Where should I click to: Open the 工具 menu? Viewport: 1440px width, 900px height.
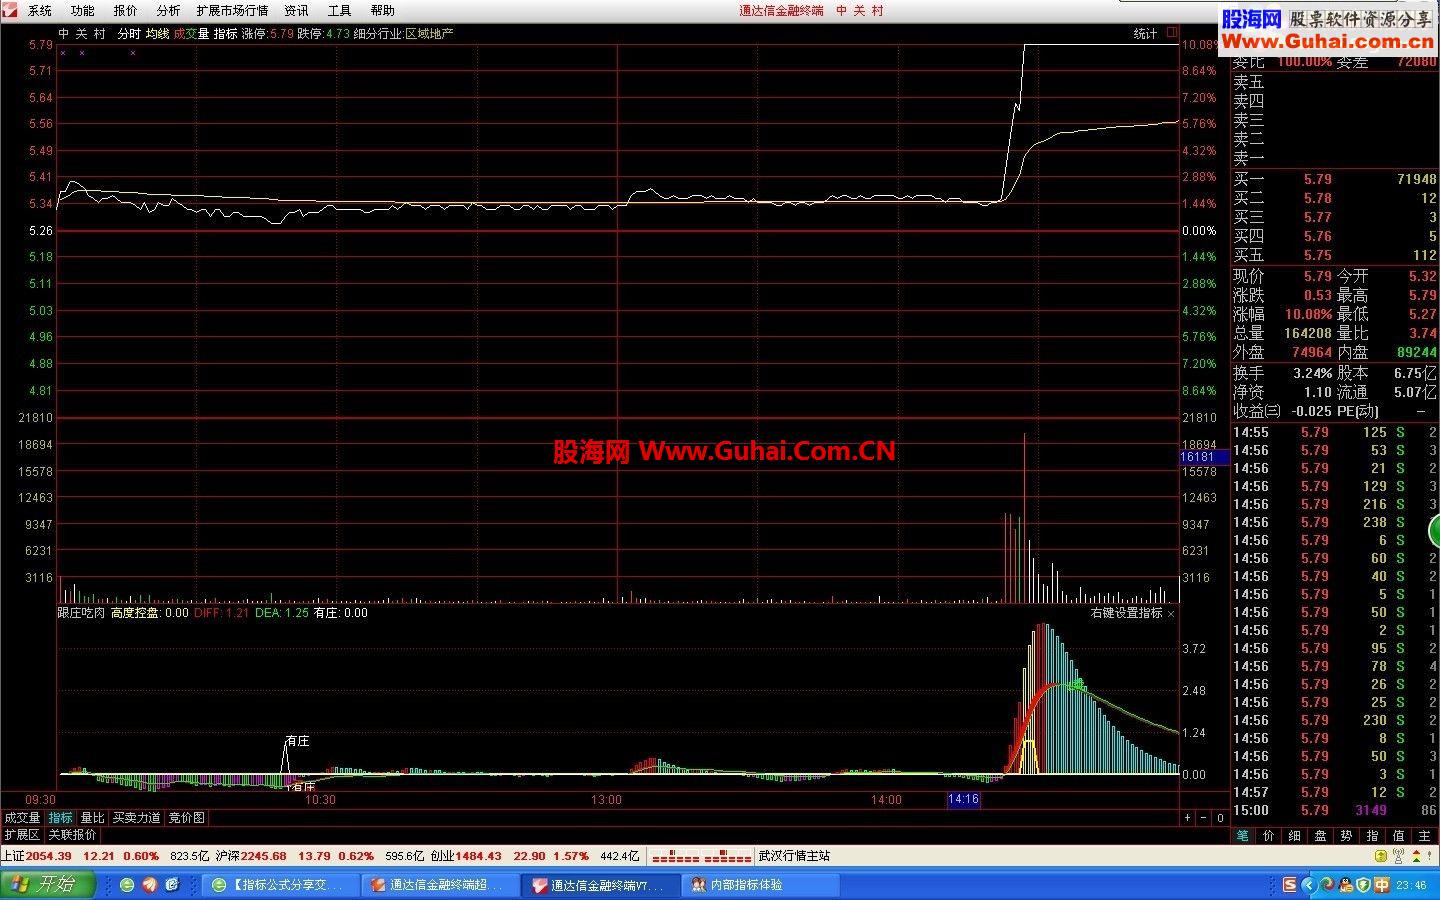[340, 11]
